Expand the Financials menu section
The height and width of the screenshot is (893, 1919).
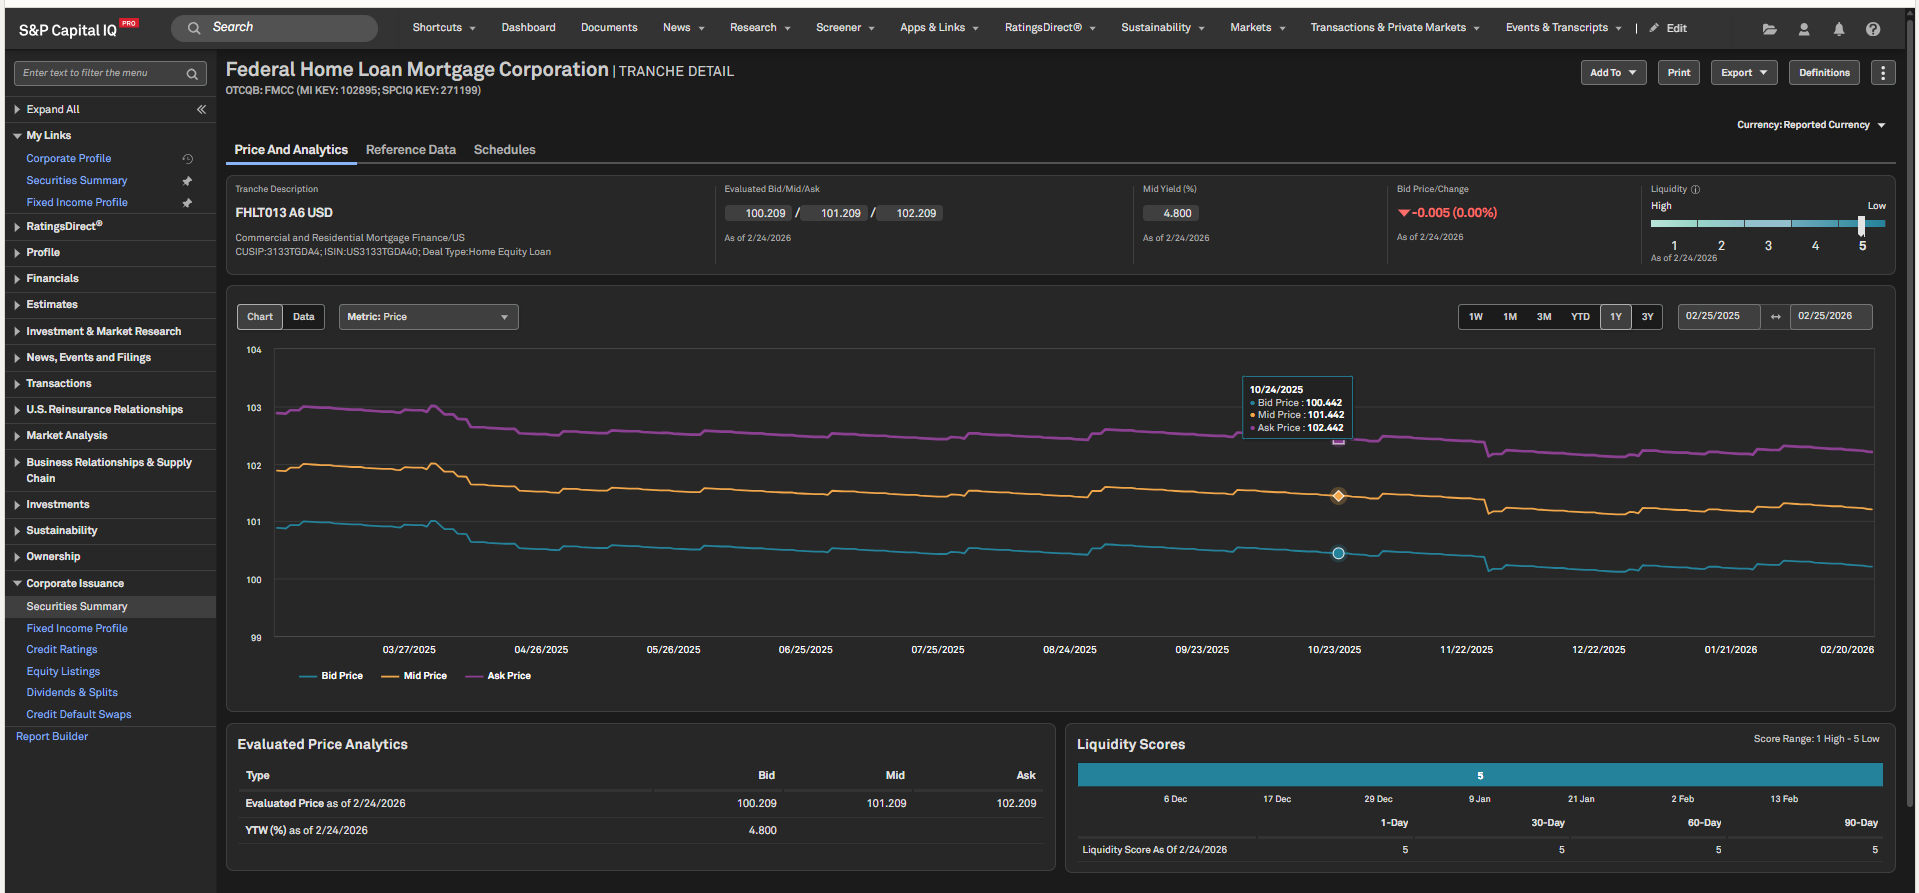[x=52, y=279]
